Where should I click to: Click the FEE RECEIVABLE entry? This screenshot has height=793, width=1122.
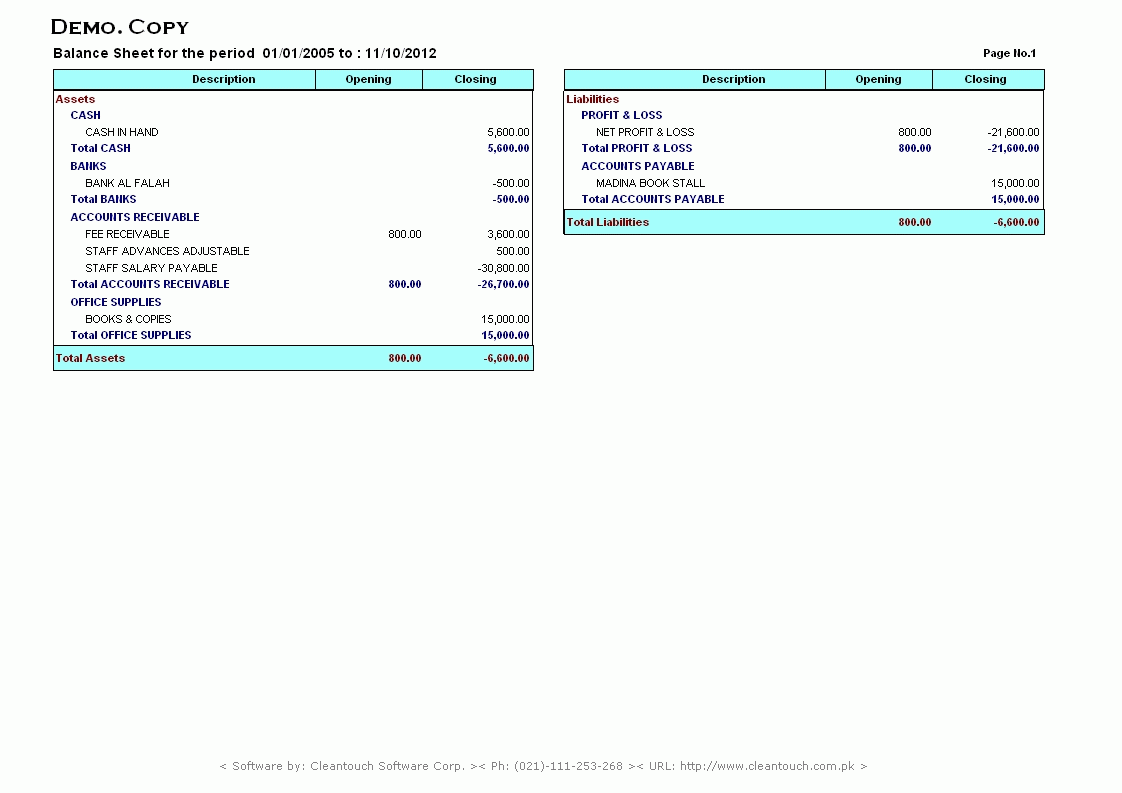click(127, 234)
